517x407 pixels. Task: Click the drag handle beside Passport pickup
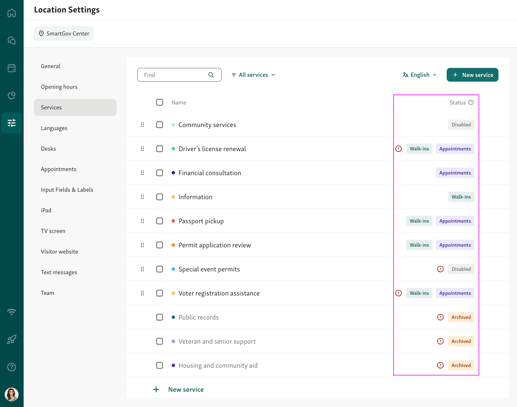(142, 221)
